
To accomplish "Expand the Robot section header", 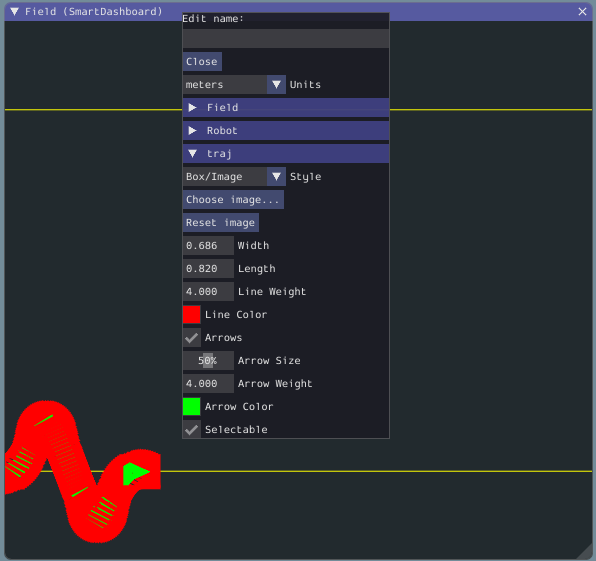I will point(285,131).
